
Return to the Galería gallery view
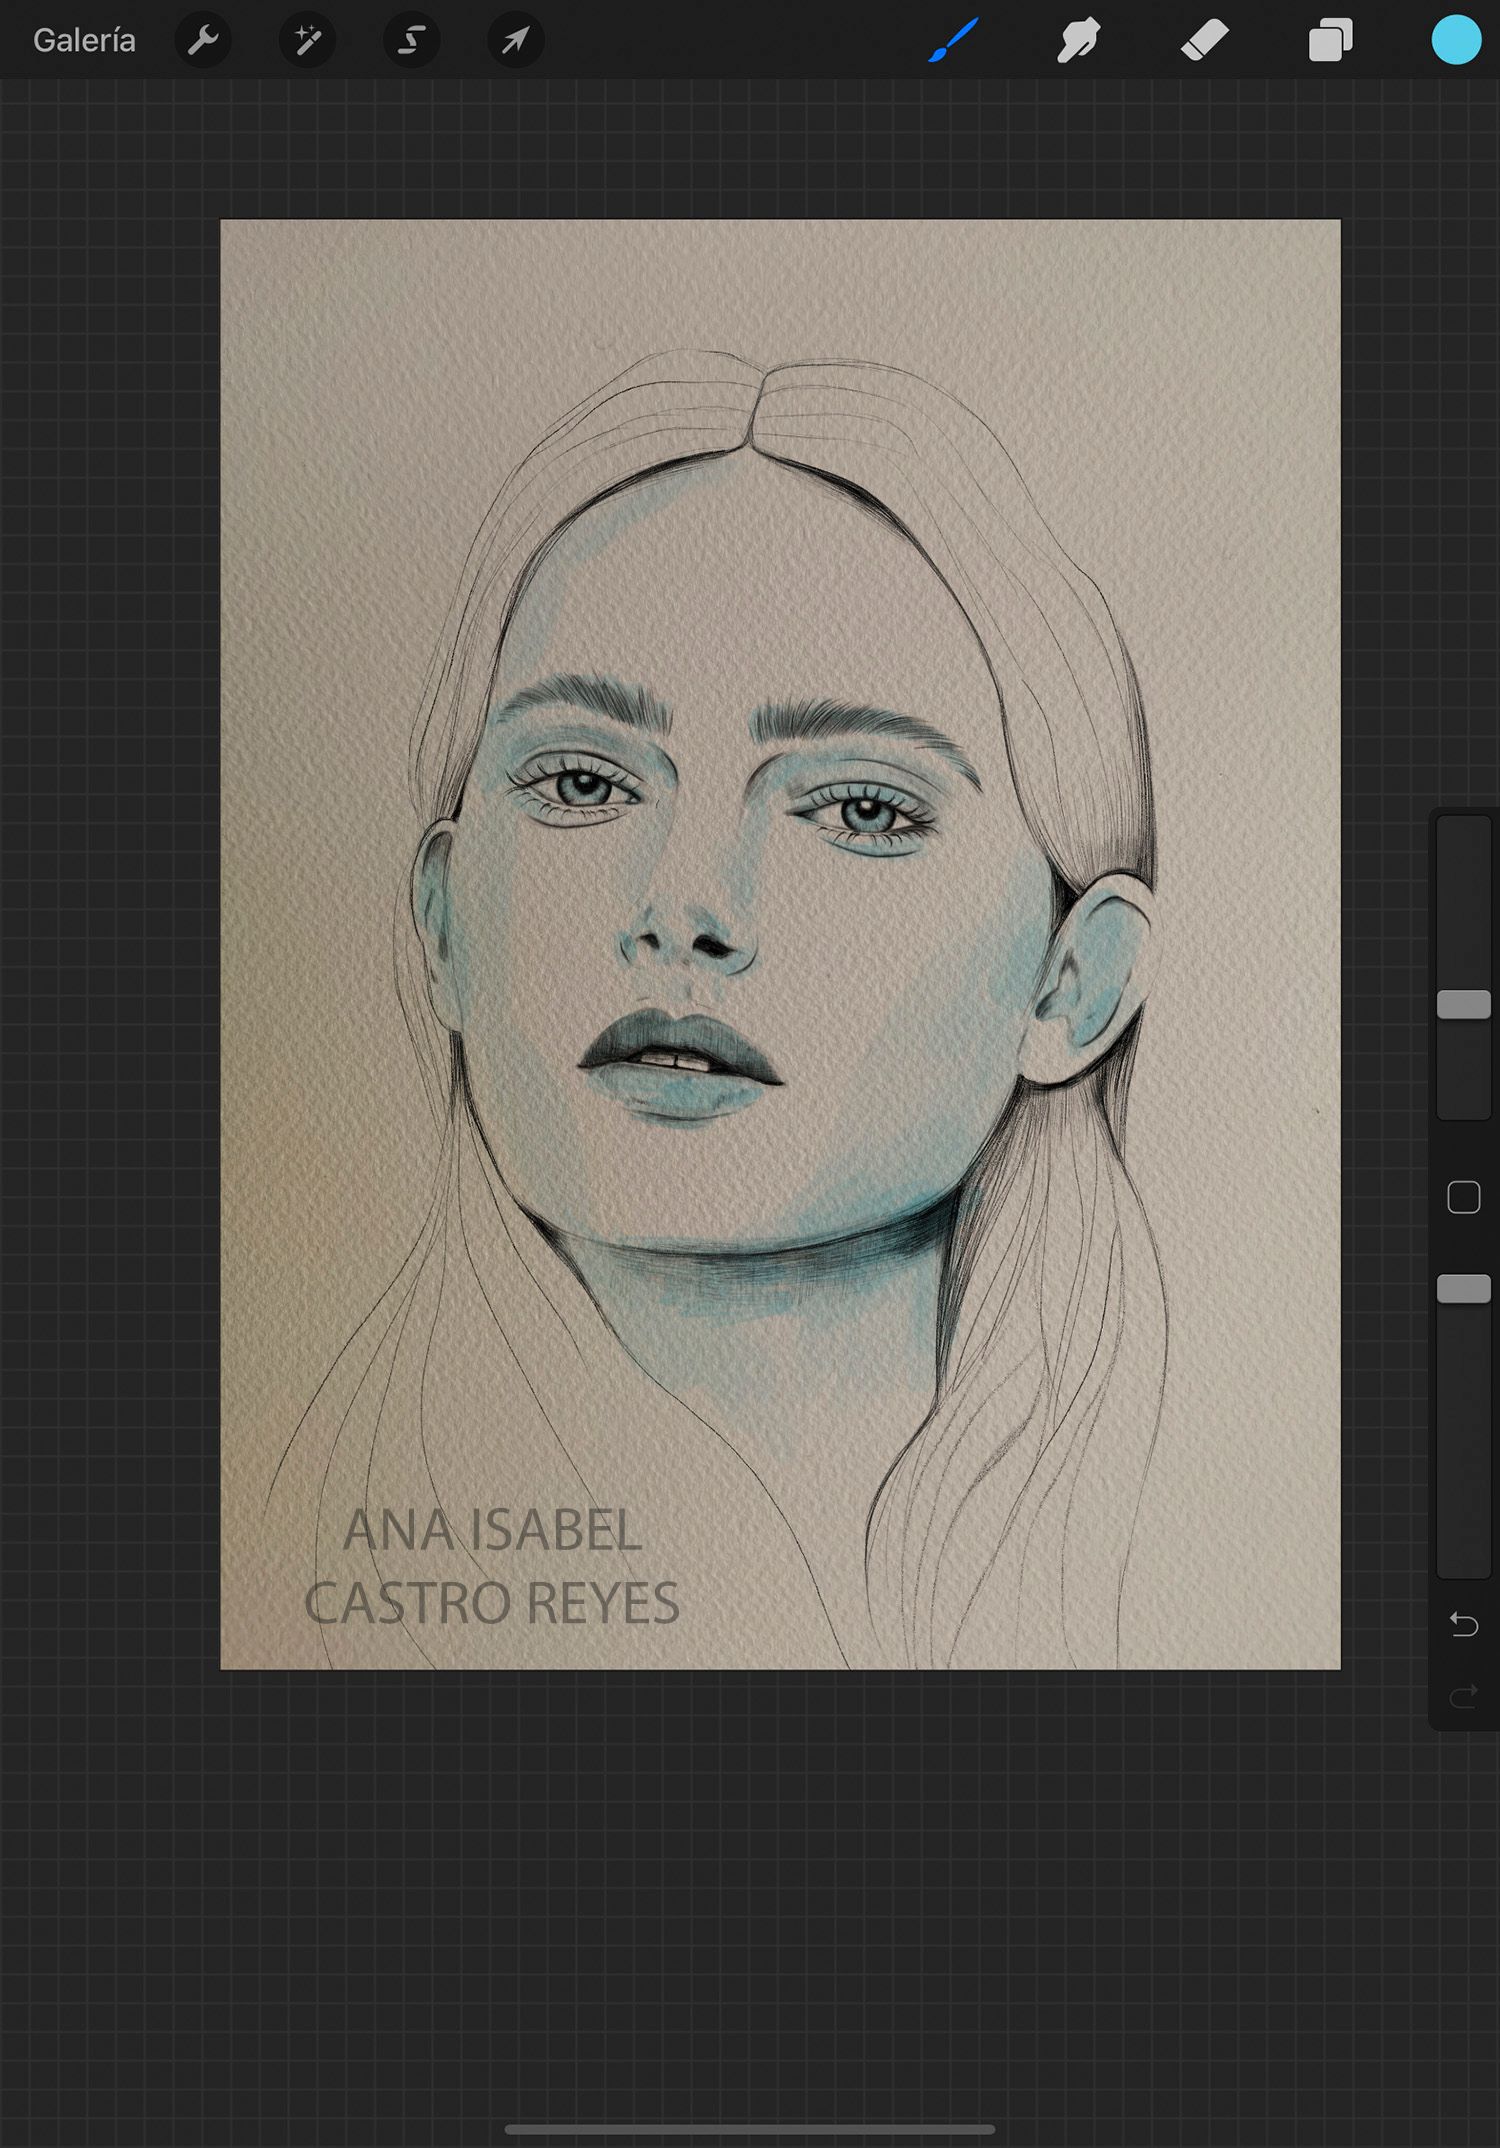coord(84,40)
